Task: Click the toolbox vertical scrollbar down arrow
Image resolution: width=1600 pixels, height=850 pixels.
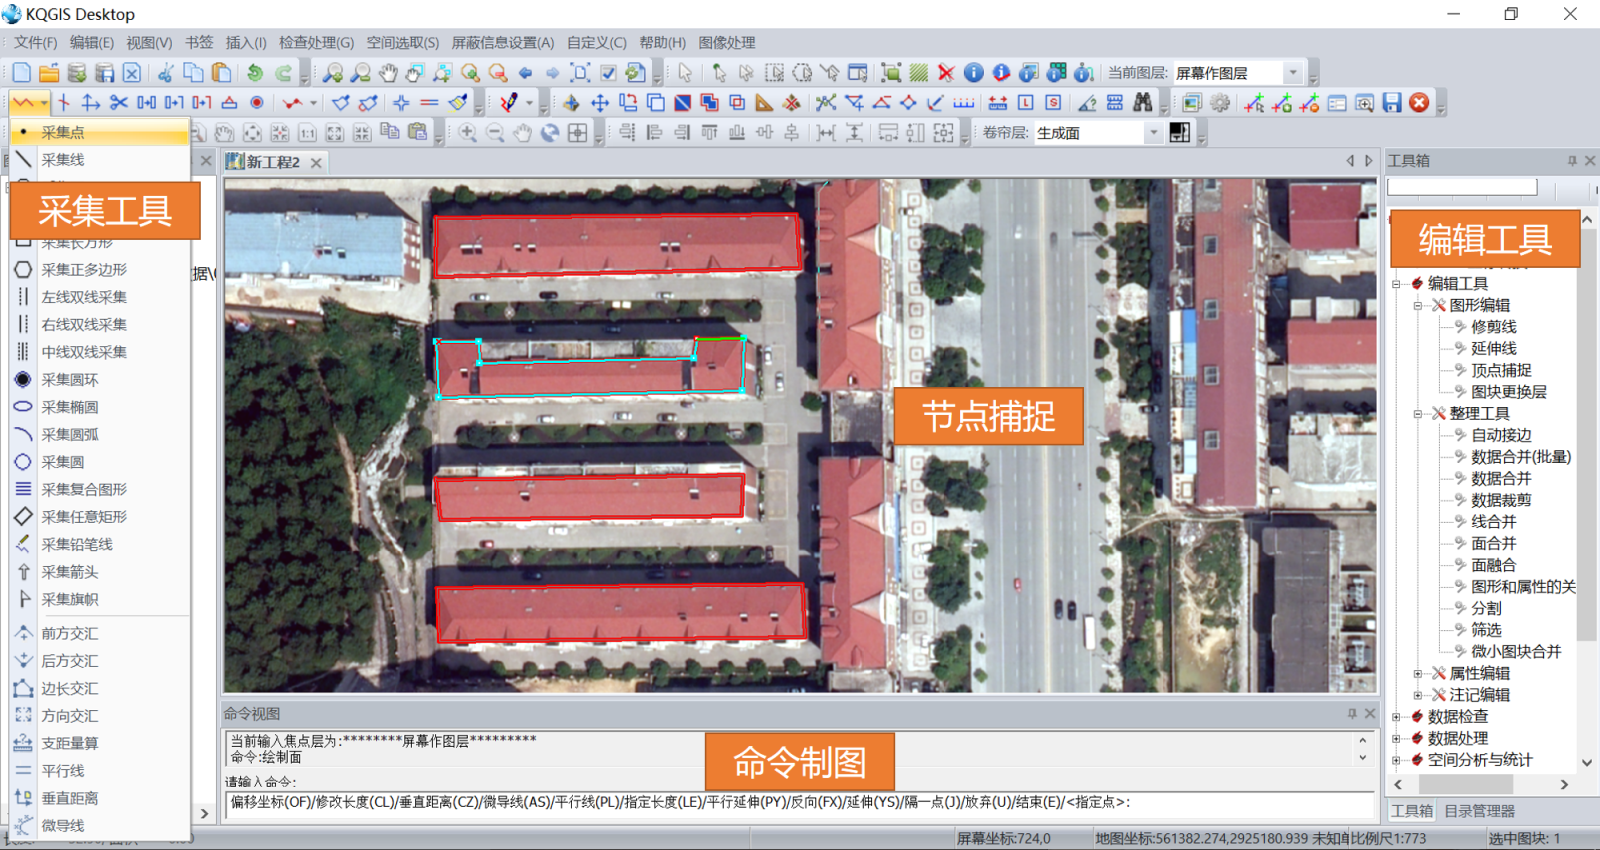Action: (1587, 762)
